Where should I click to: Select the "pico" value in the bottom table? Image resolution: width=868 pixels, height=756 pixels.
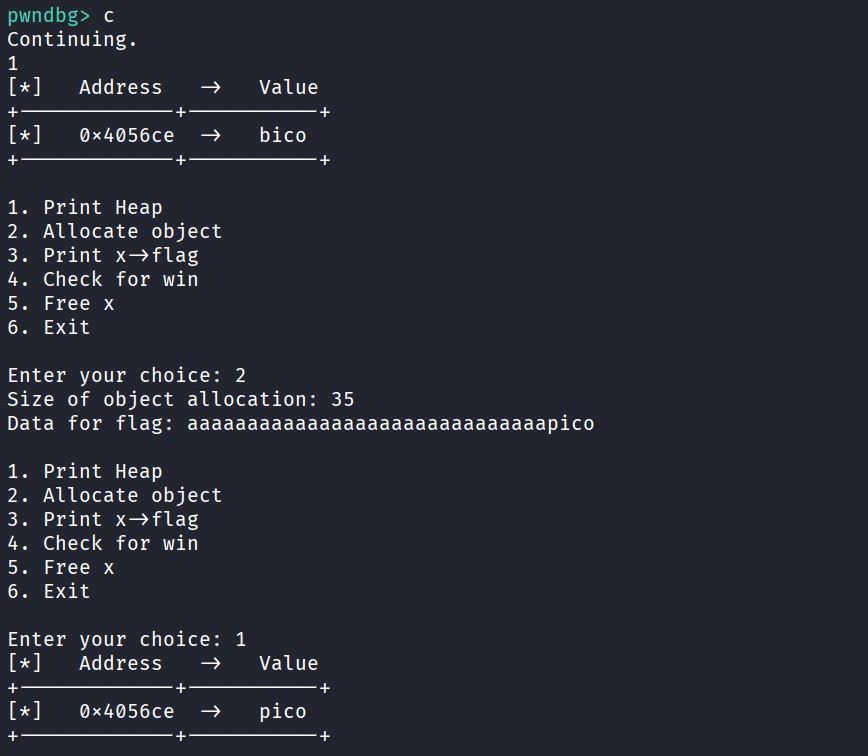(x=282, y=712)
